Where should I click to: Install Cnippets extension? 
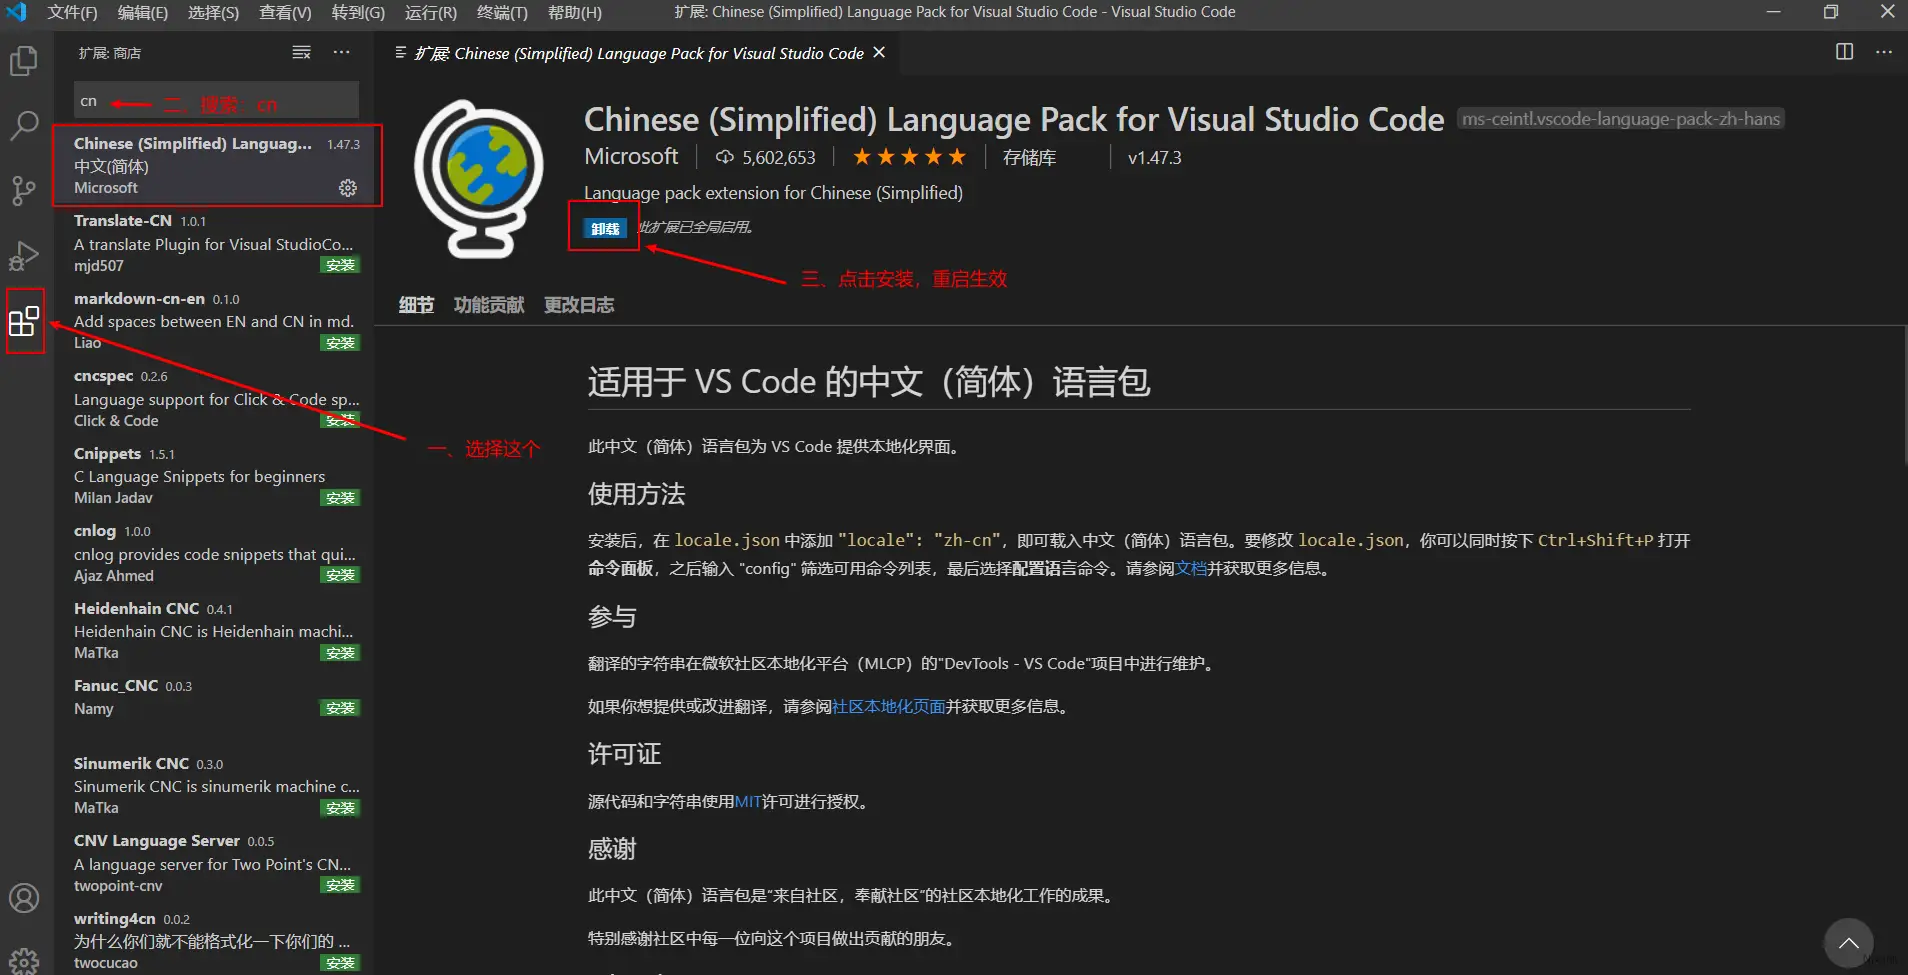click(x=340, y=498)
